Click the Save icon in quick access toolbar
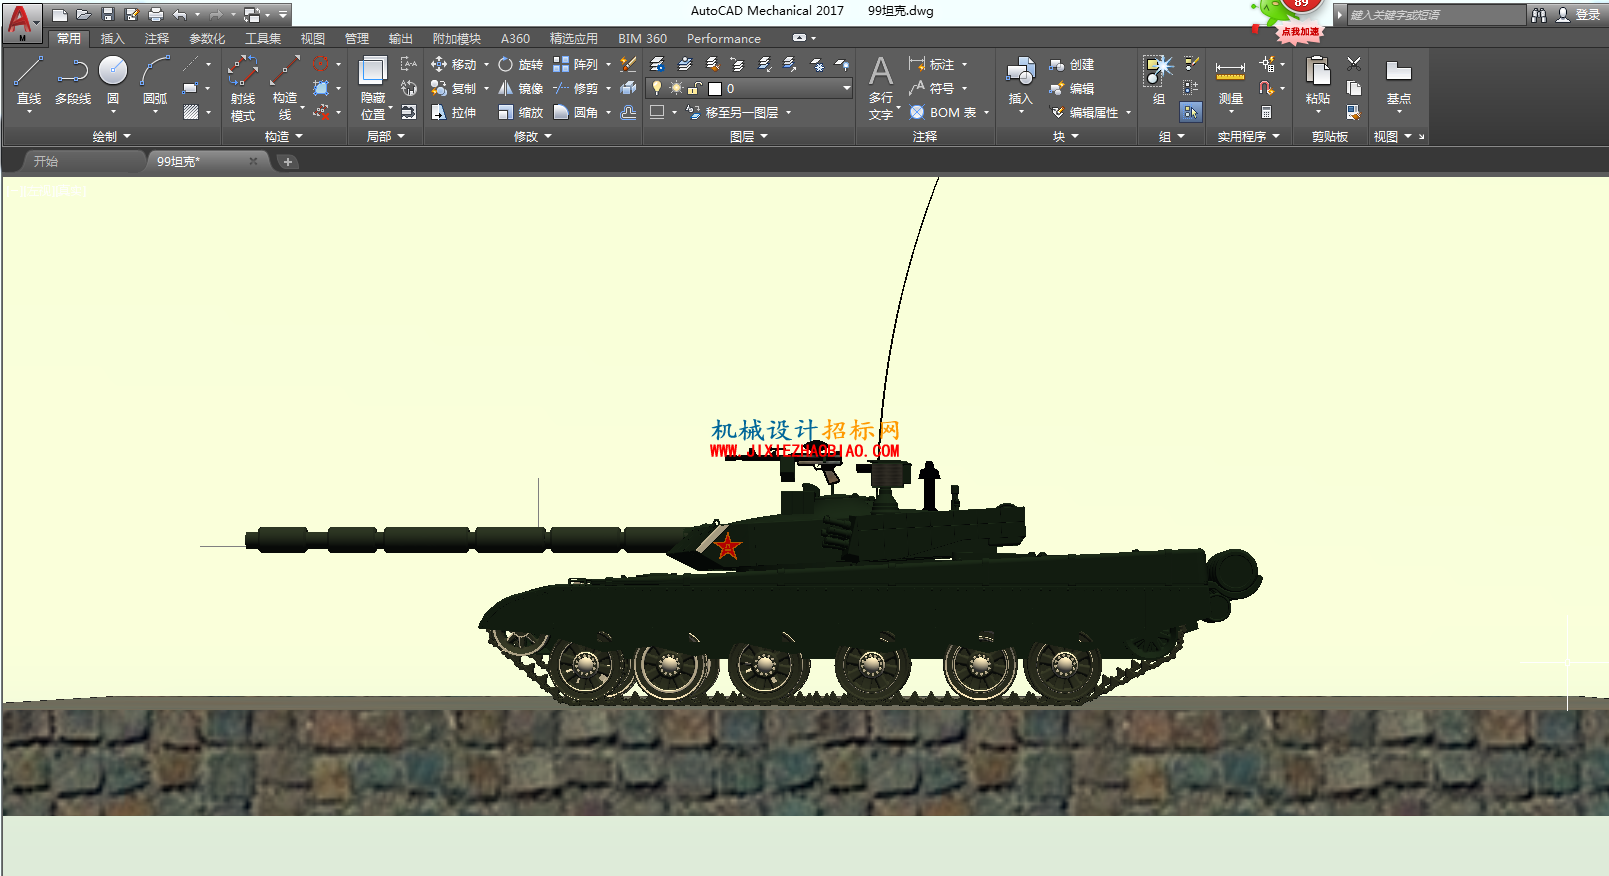The width and height of the screenshot is (1609, 876). pyautogui.click(x=108, y=14)
